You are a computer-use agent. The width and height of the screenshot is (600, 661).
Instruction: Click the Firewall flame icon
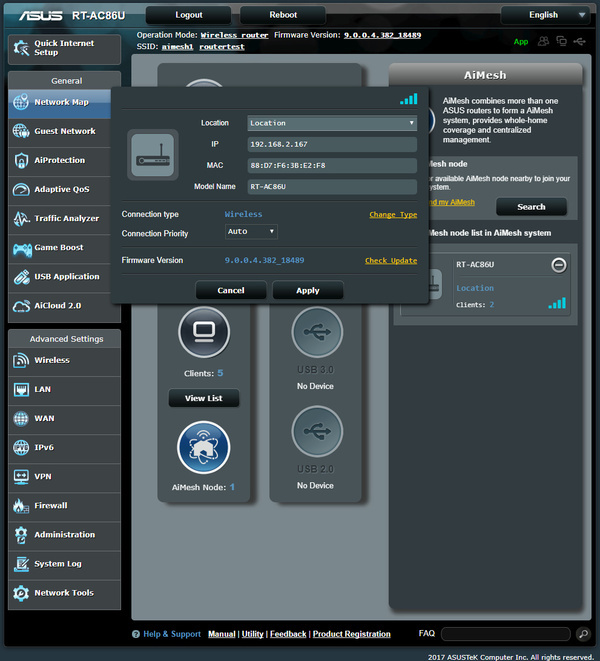(x=21, y=506)
